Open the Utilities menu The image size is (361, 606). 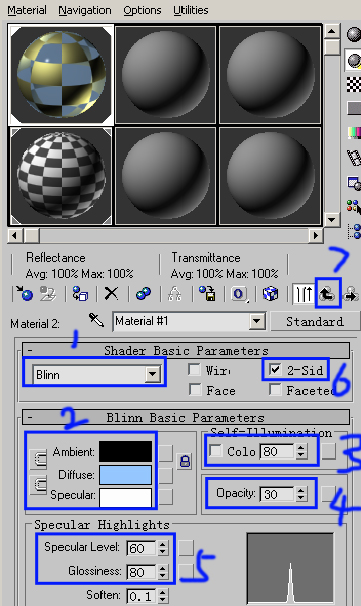[x=191, y=10]
